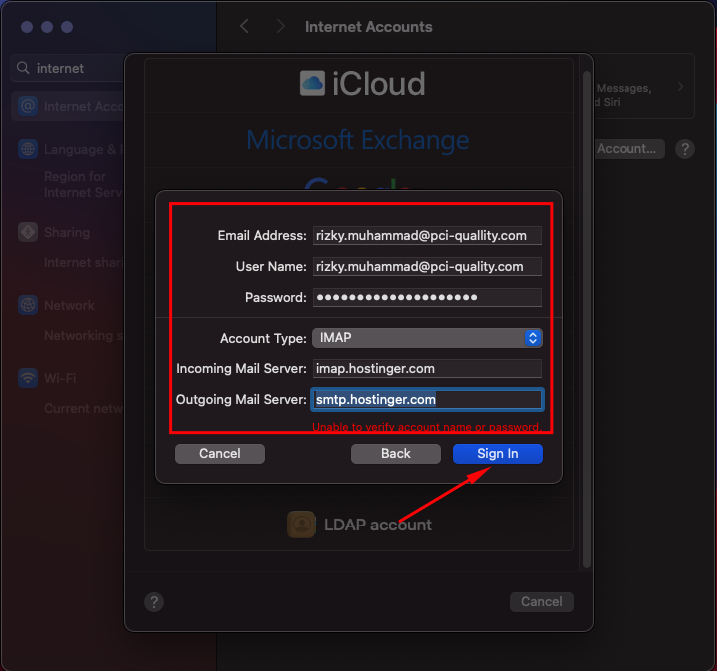Open help question mark in Internet Accounts
The height and width of the screenshot is (671, 717).
685,149
